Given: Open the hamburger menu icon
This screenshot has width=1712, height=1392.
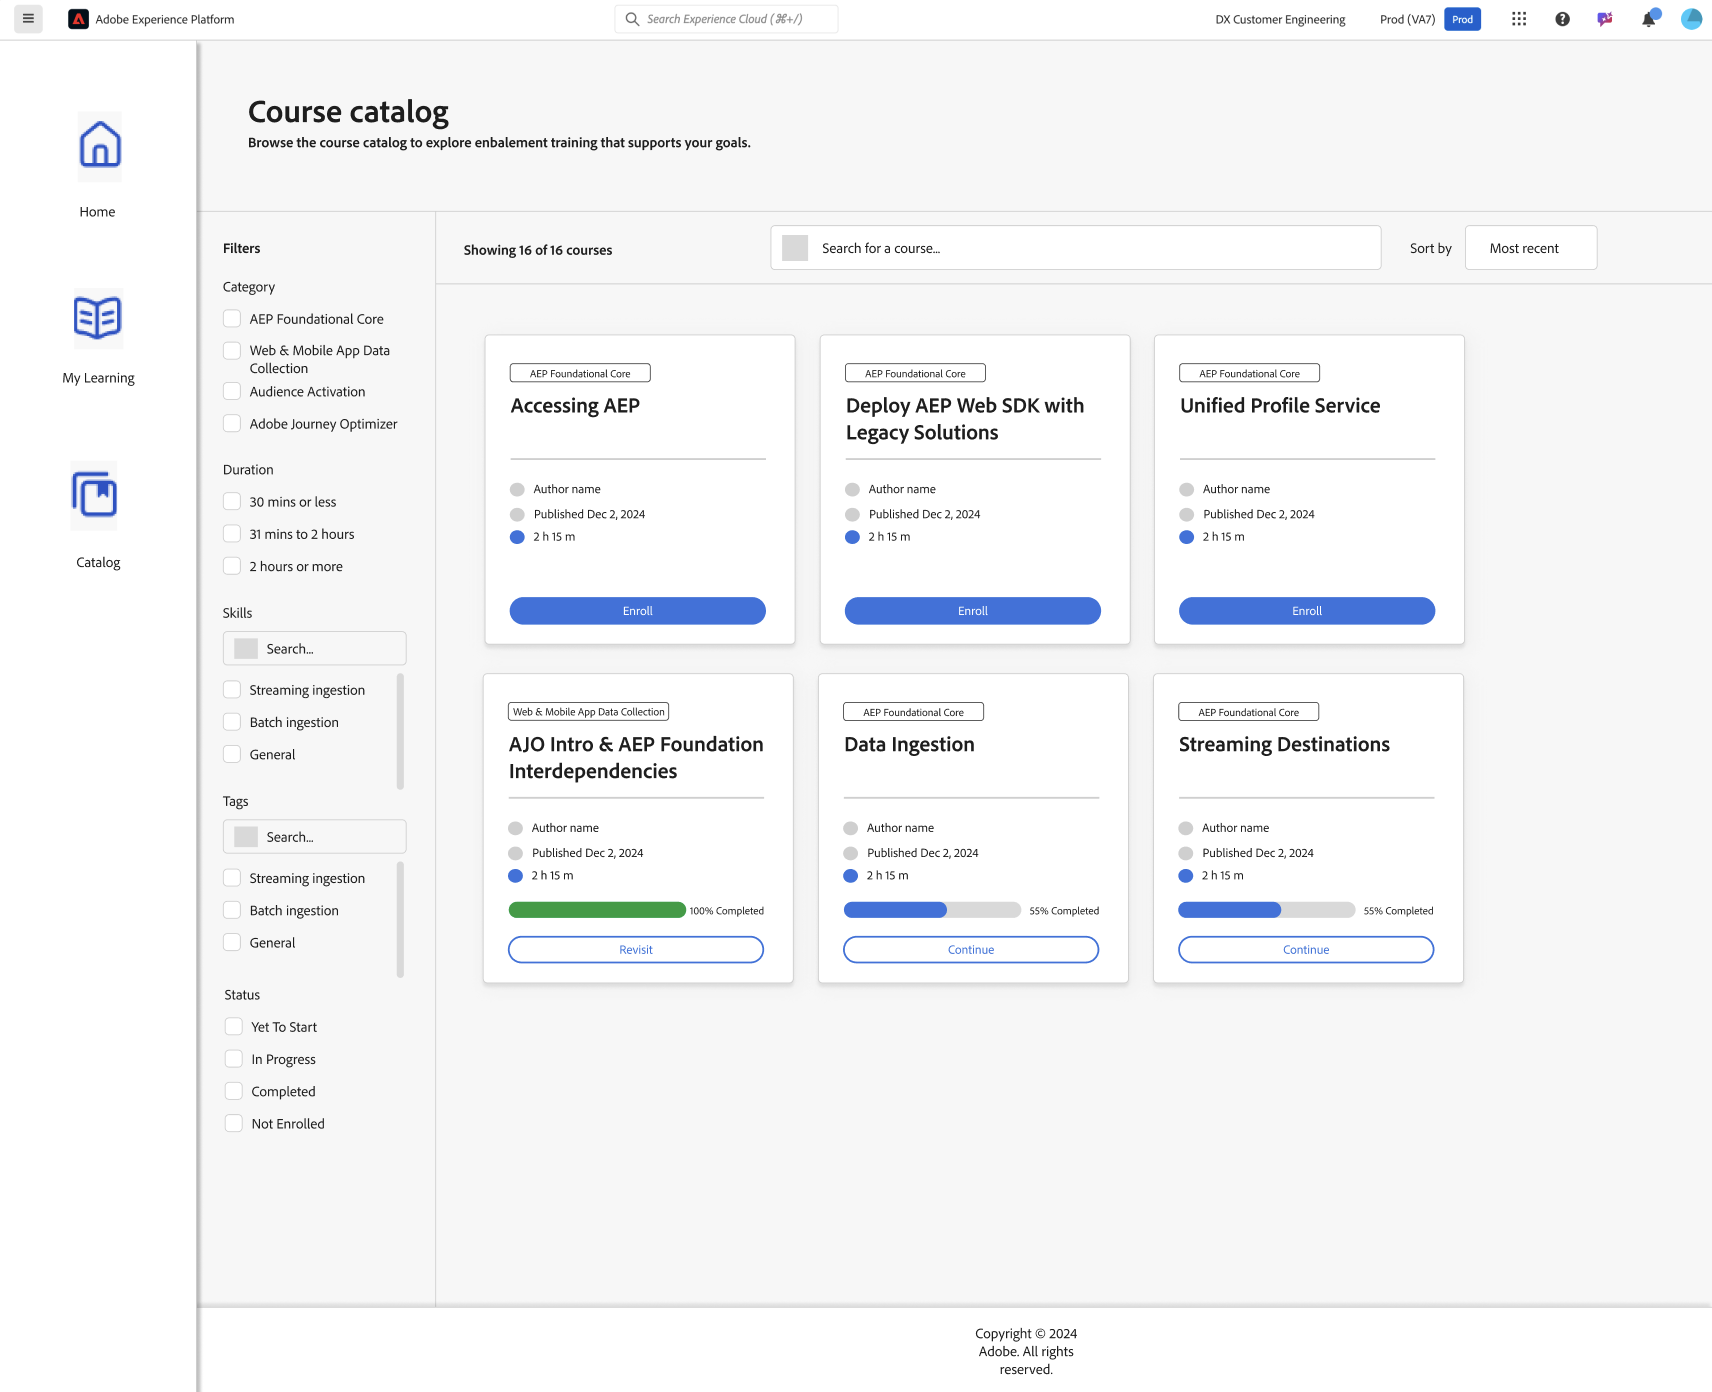Looking at the screenshot, I should tap(28, 19).
